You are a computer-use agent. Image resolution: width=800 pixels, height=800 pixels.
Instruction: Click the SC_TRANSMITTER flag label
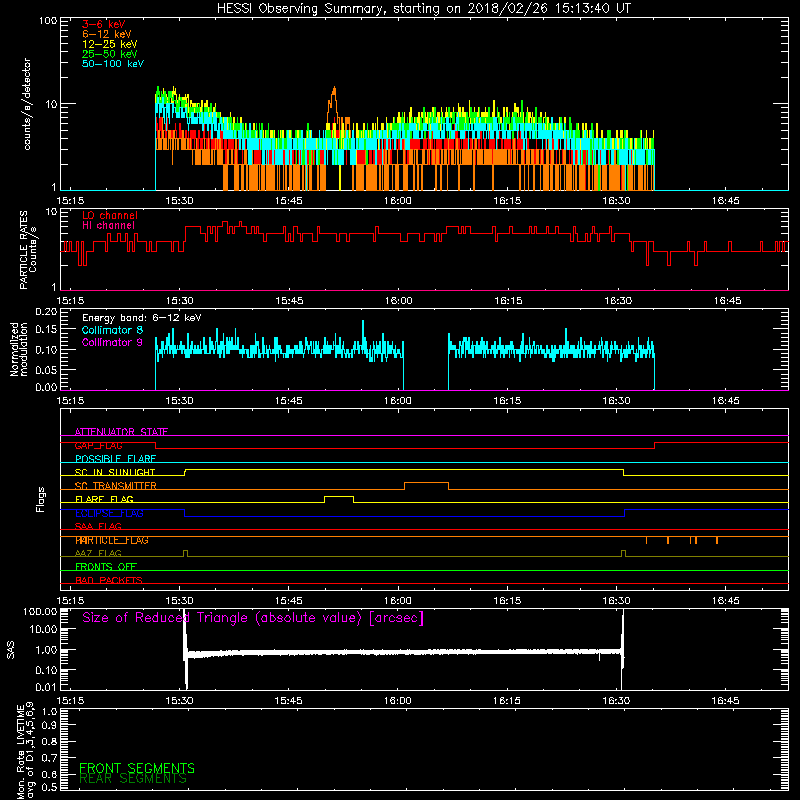[x=116, y=486]
